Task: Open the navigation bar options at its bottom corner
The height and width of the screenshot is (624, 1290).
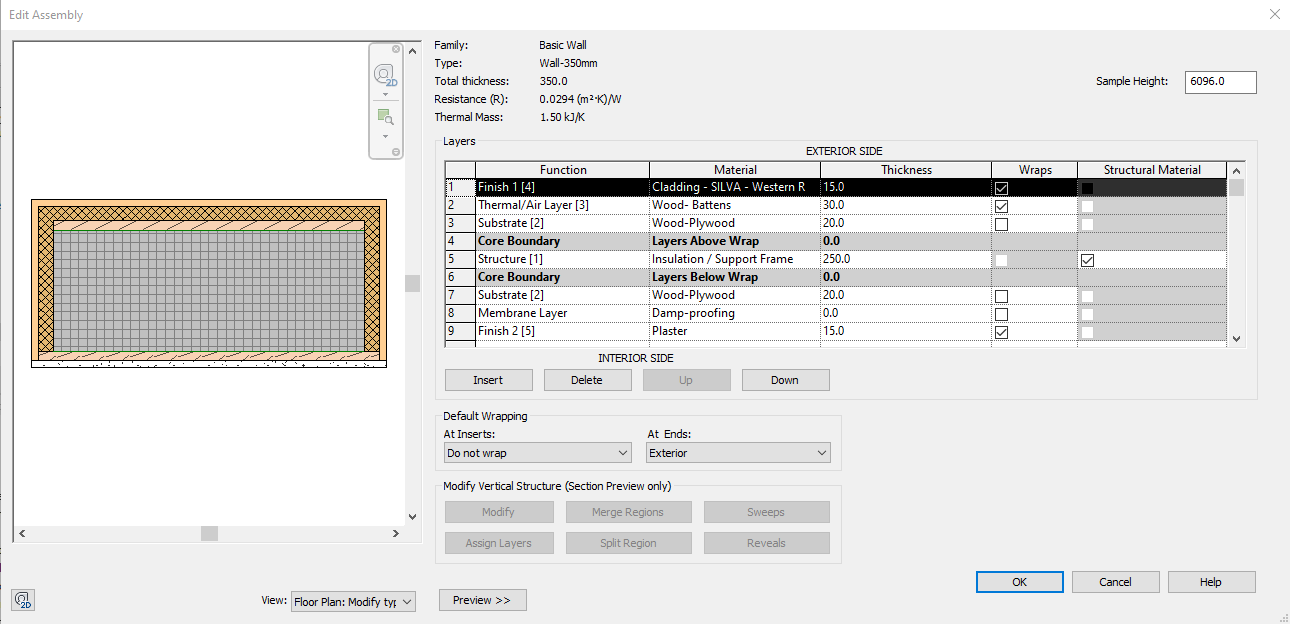Action: [396, 152]
